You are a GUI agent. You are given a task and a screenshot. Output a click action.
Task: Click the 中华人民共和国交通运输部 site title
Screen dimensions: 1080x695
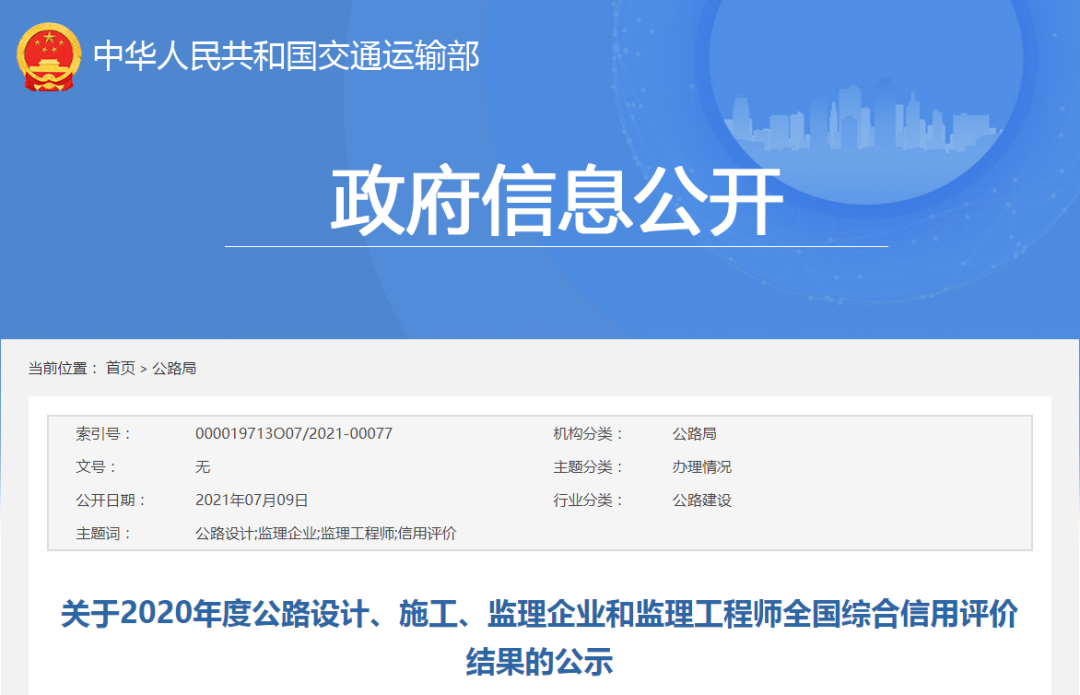click(286, 56)
